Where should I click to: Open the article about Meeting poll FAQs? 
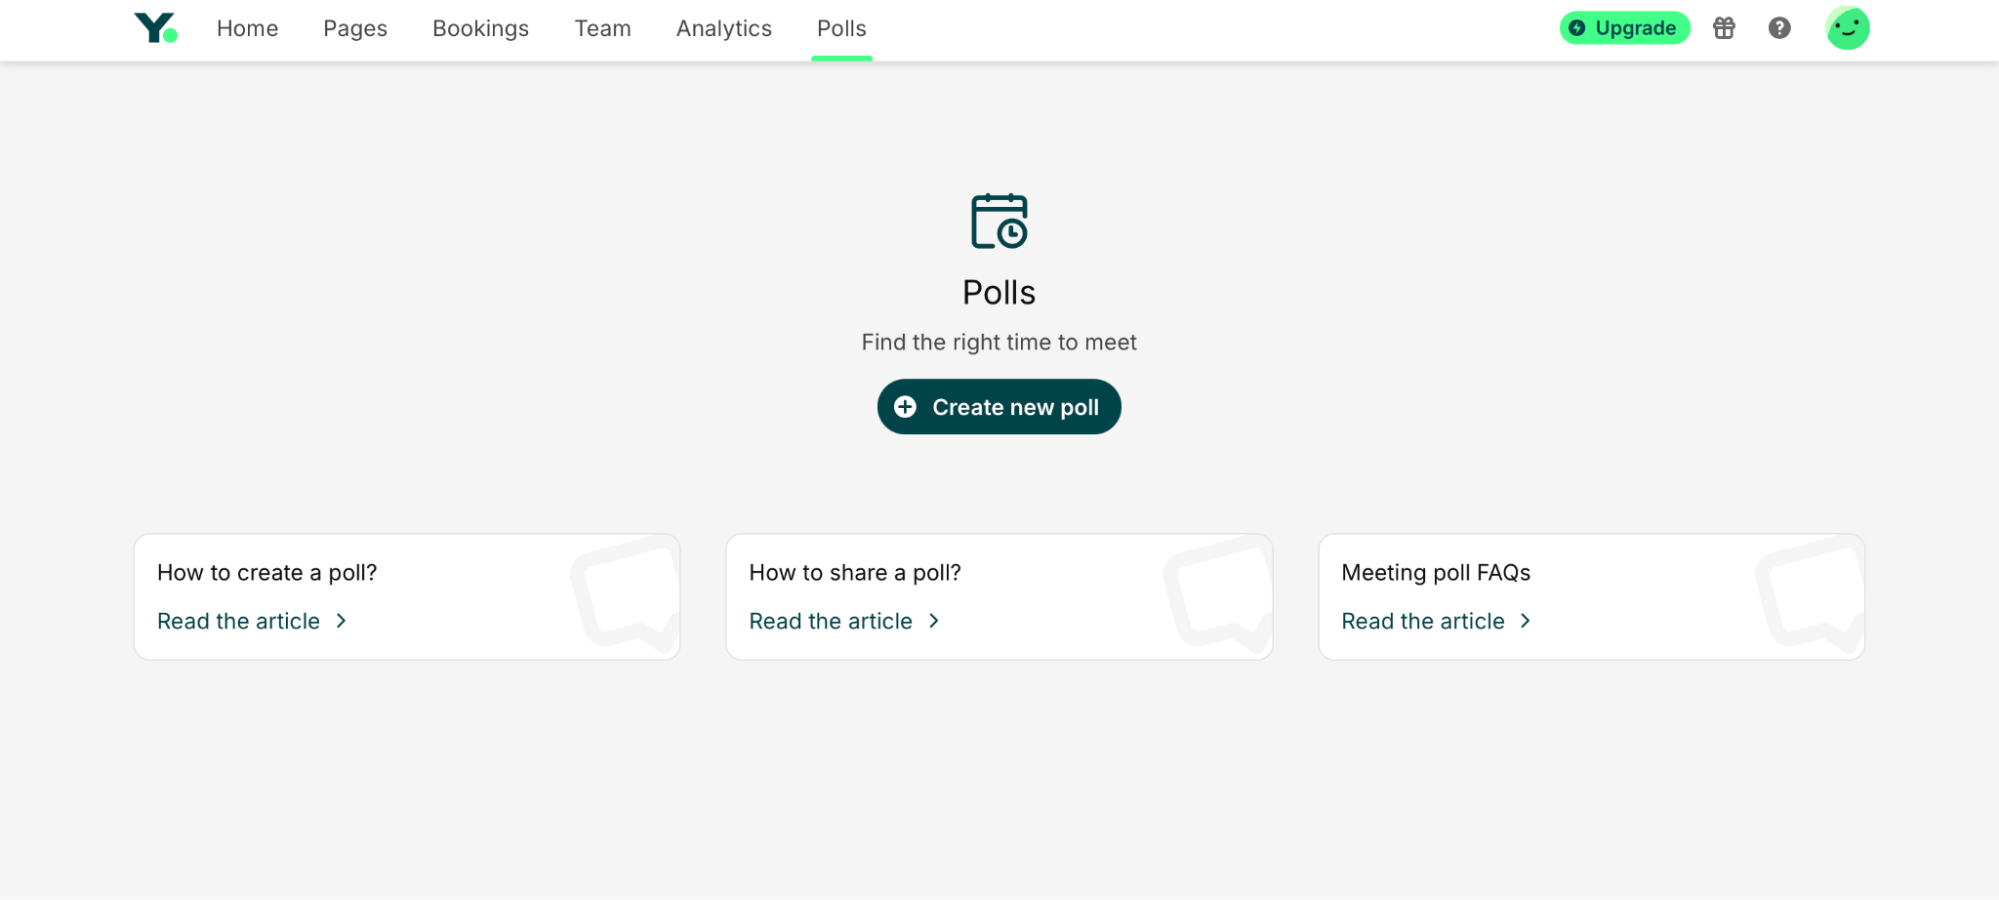click(x=1423, y=621)
